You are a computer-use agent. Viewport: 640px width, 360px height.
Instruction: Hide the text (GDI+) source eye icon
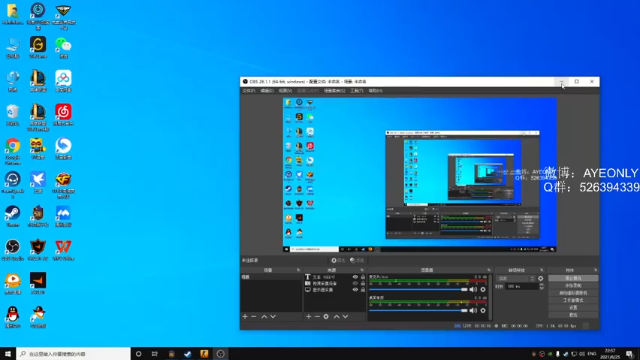tap(355, 277)
